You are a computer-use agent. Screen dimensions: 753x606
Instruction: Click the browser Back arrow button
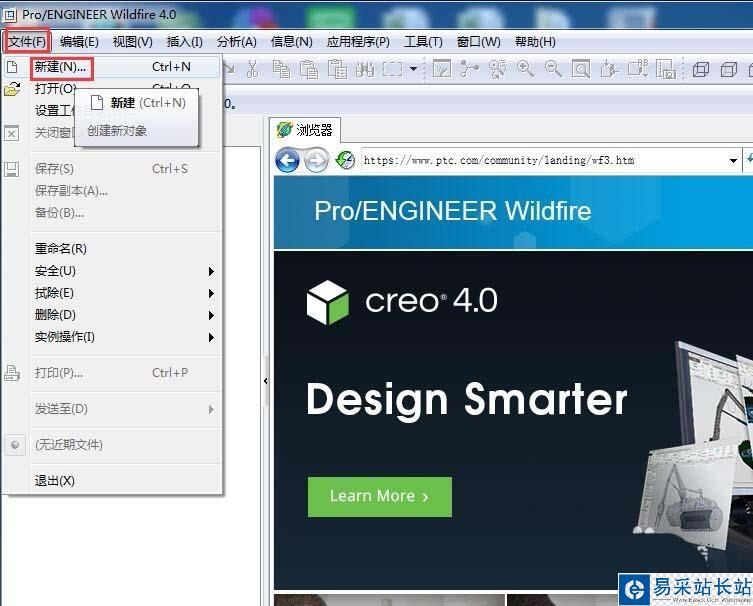coord(287,160)
